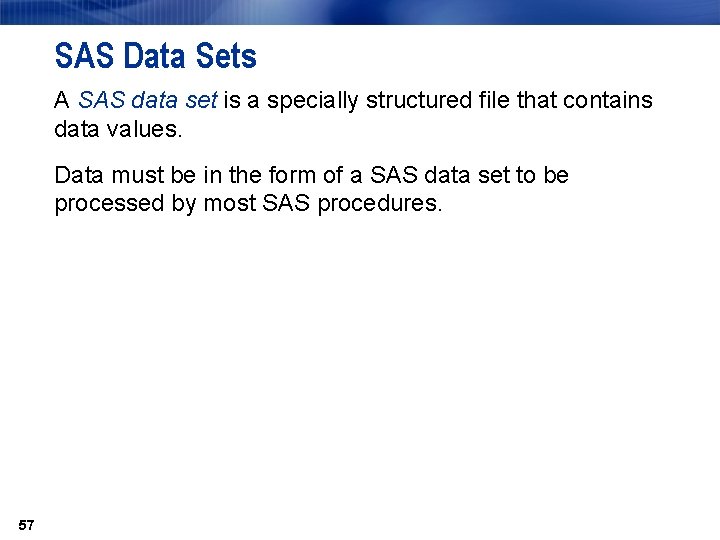Click the leading "A" of the first paragraph
The image size is (720, 540).
(62, 101)
